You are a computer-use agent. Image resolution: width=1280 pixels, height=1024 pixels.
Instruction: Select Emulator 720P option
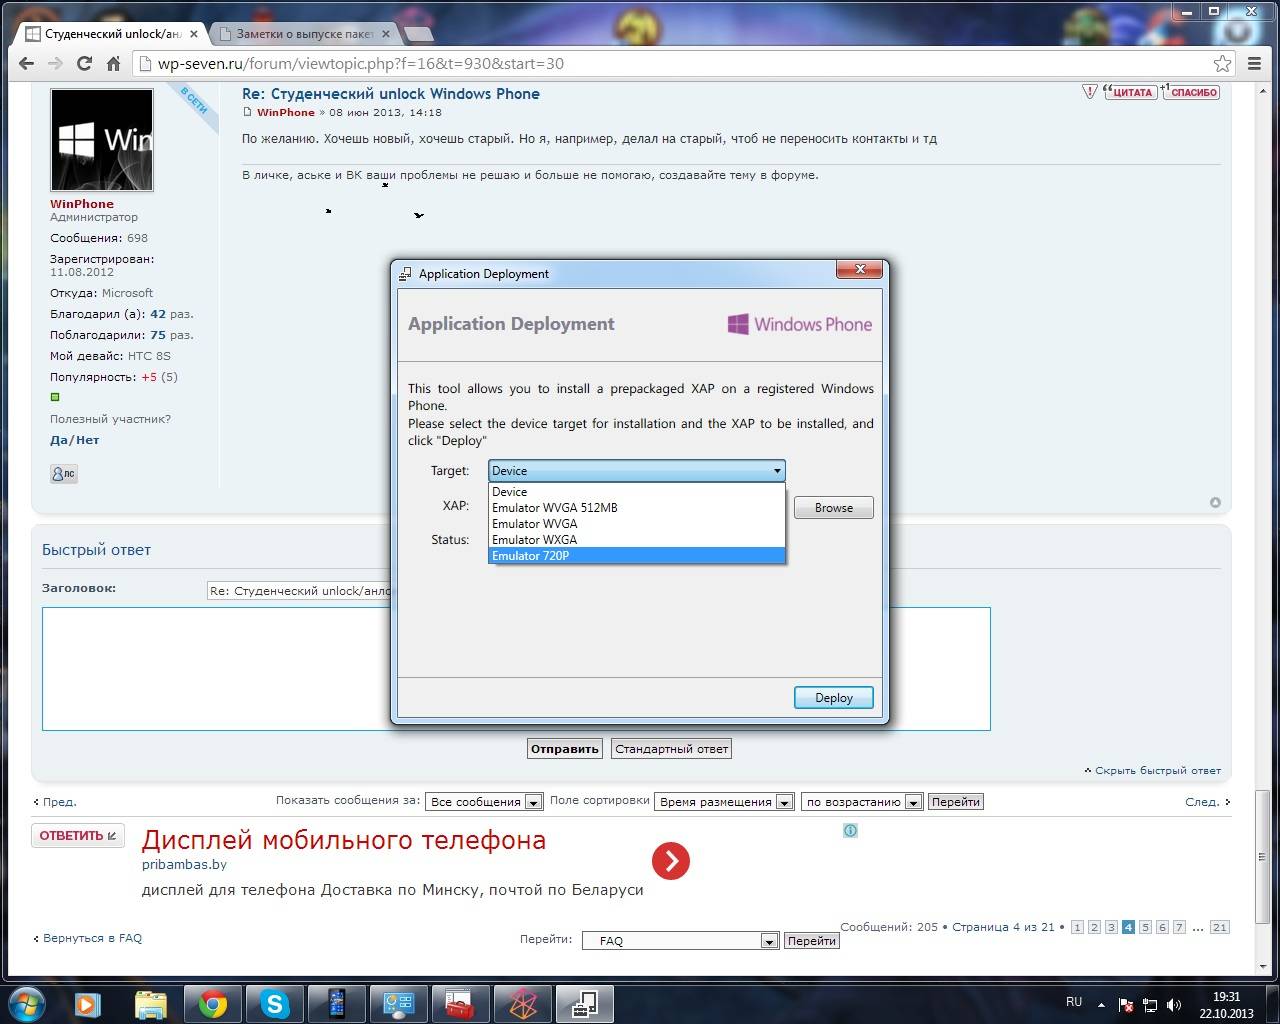tap(637, 555)
